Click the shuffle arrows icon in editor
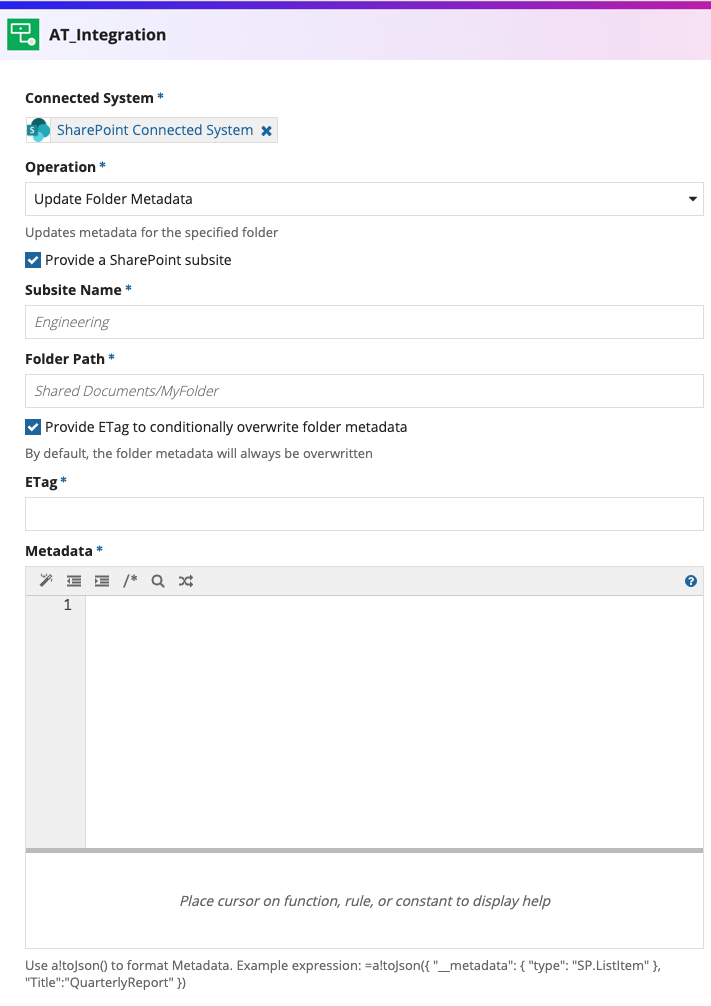Screen dimensions: 711x1006 [x=186, y=581]
